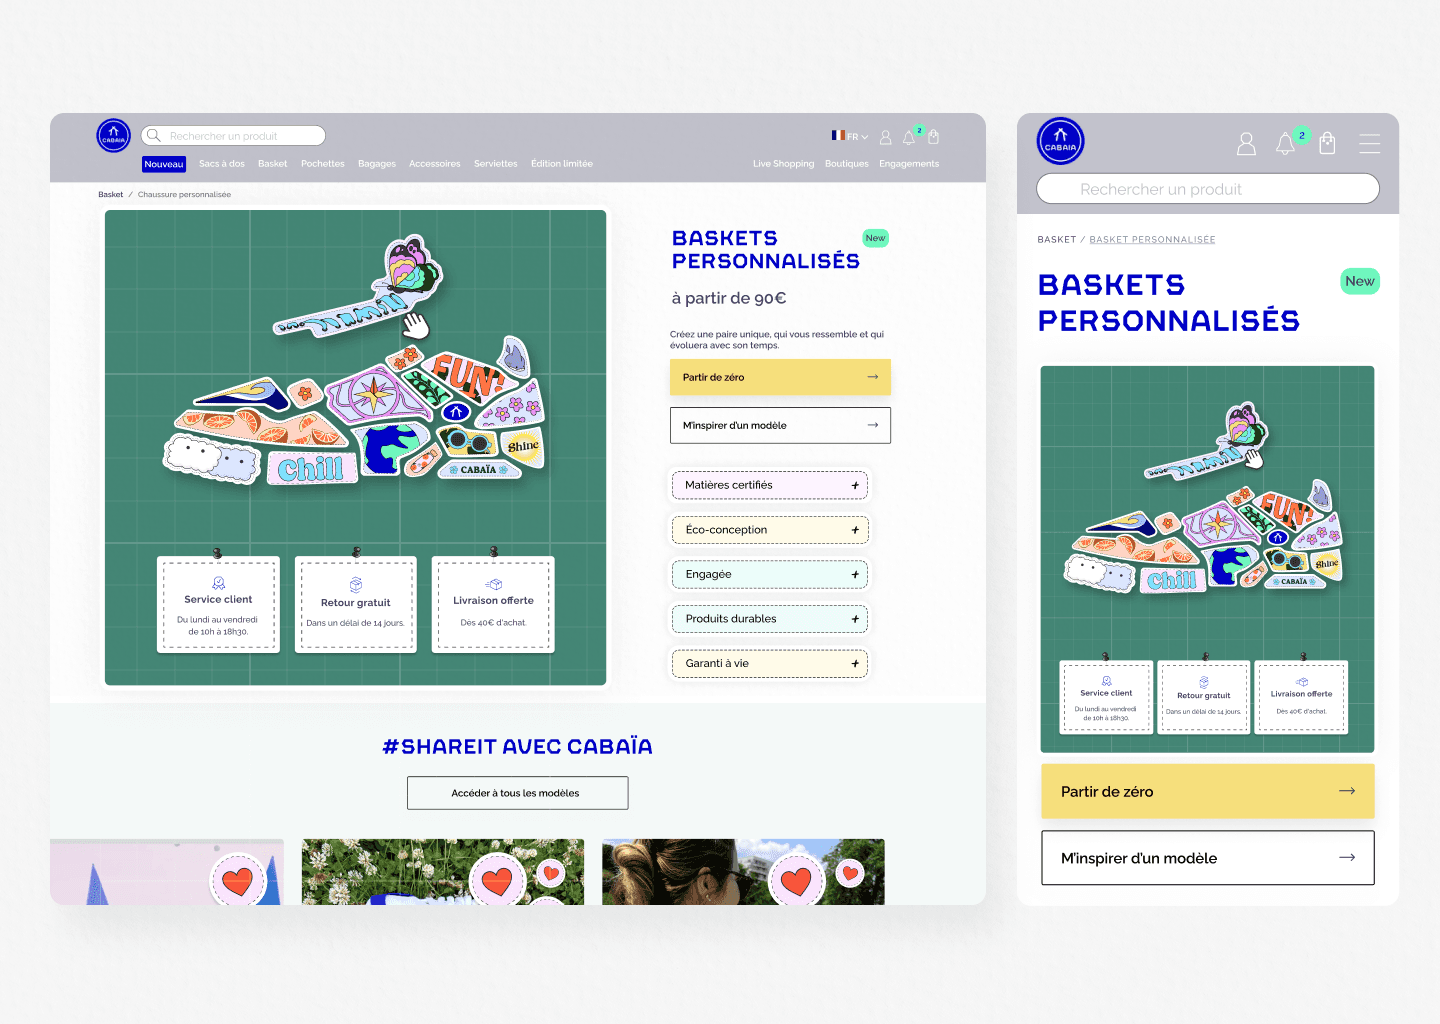Open the Sacs à dos menu

coord(222,164)
